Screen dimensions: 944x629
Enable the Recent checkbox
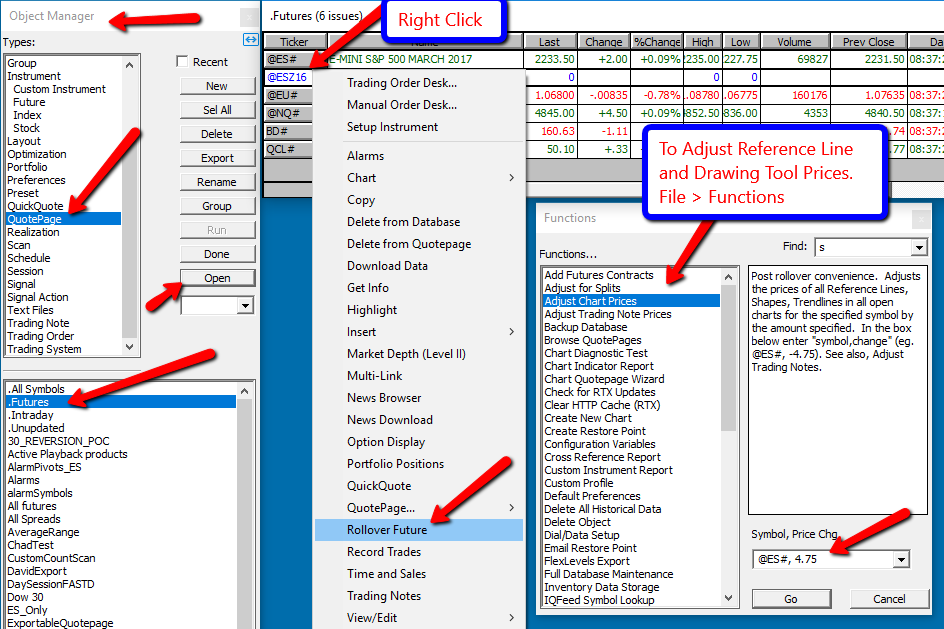[182, 62]
